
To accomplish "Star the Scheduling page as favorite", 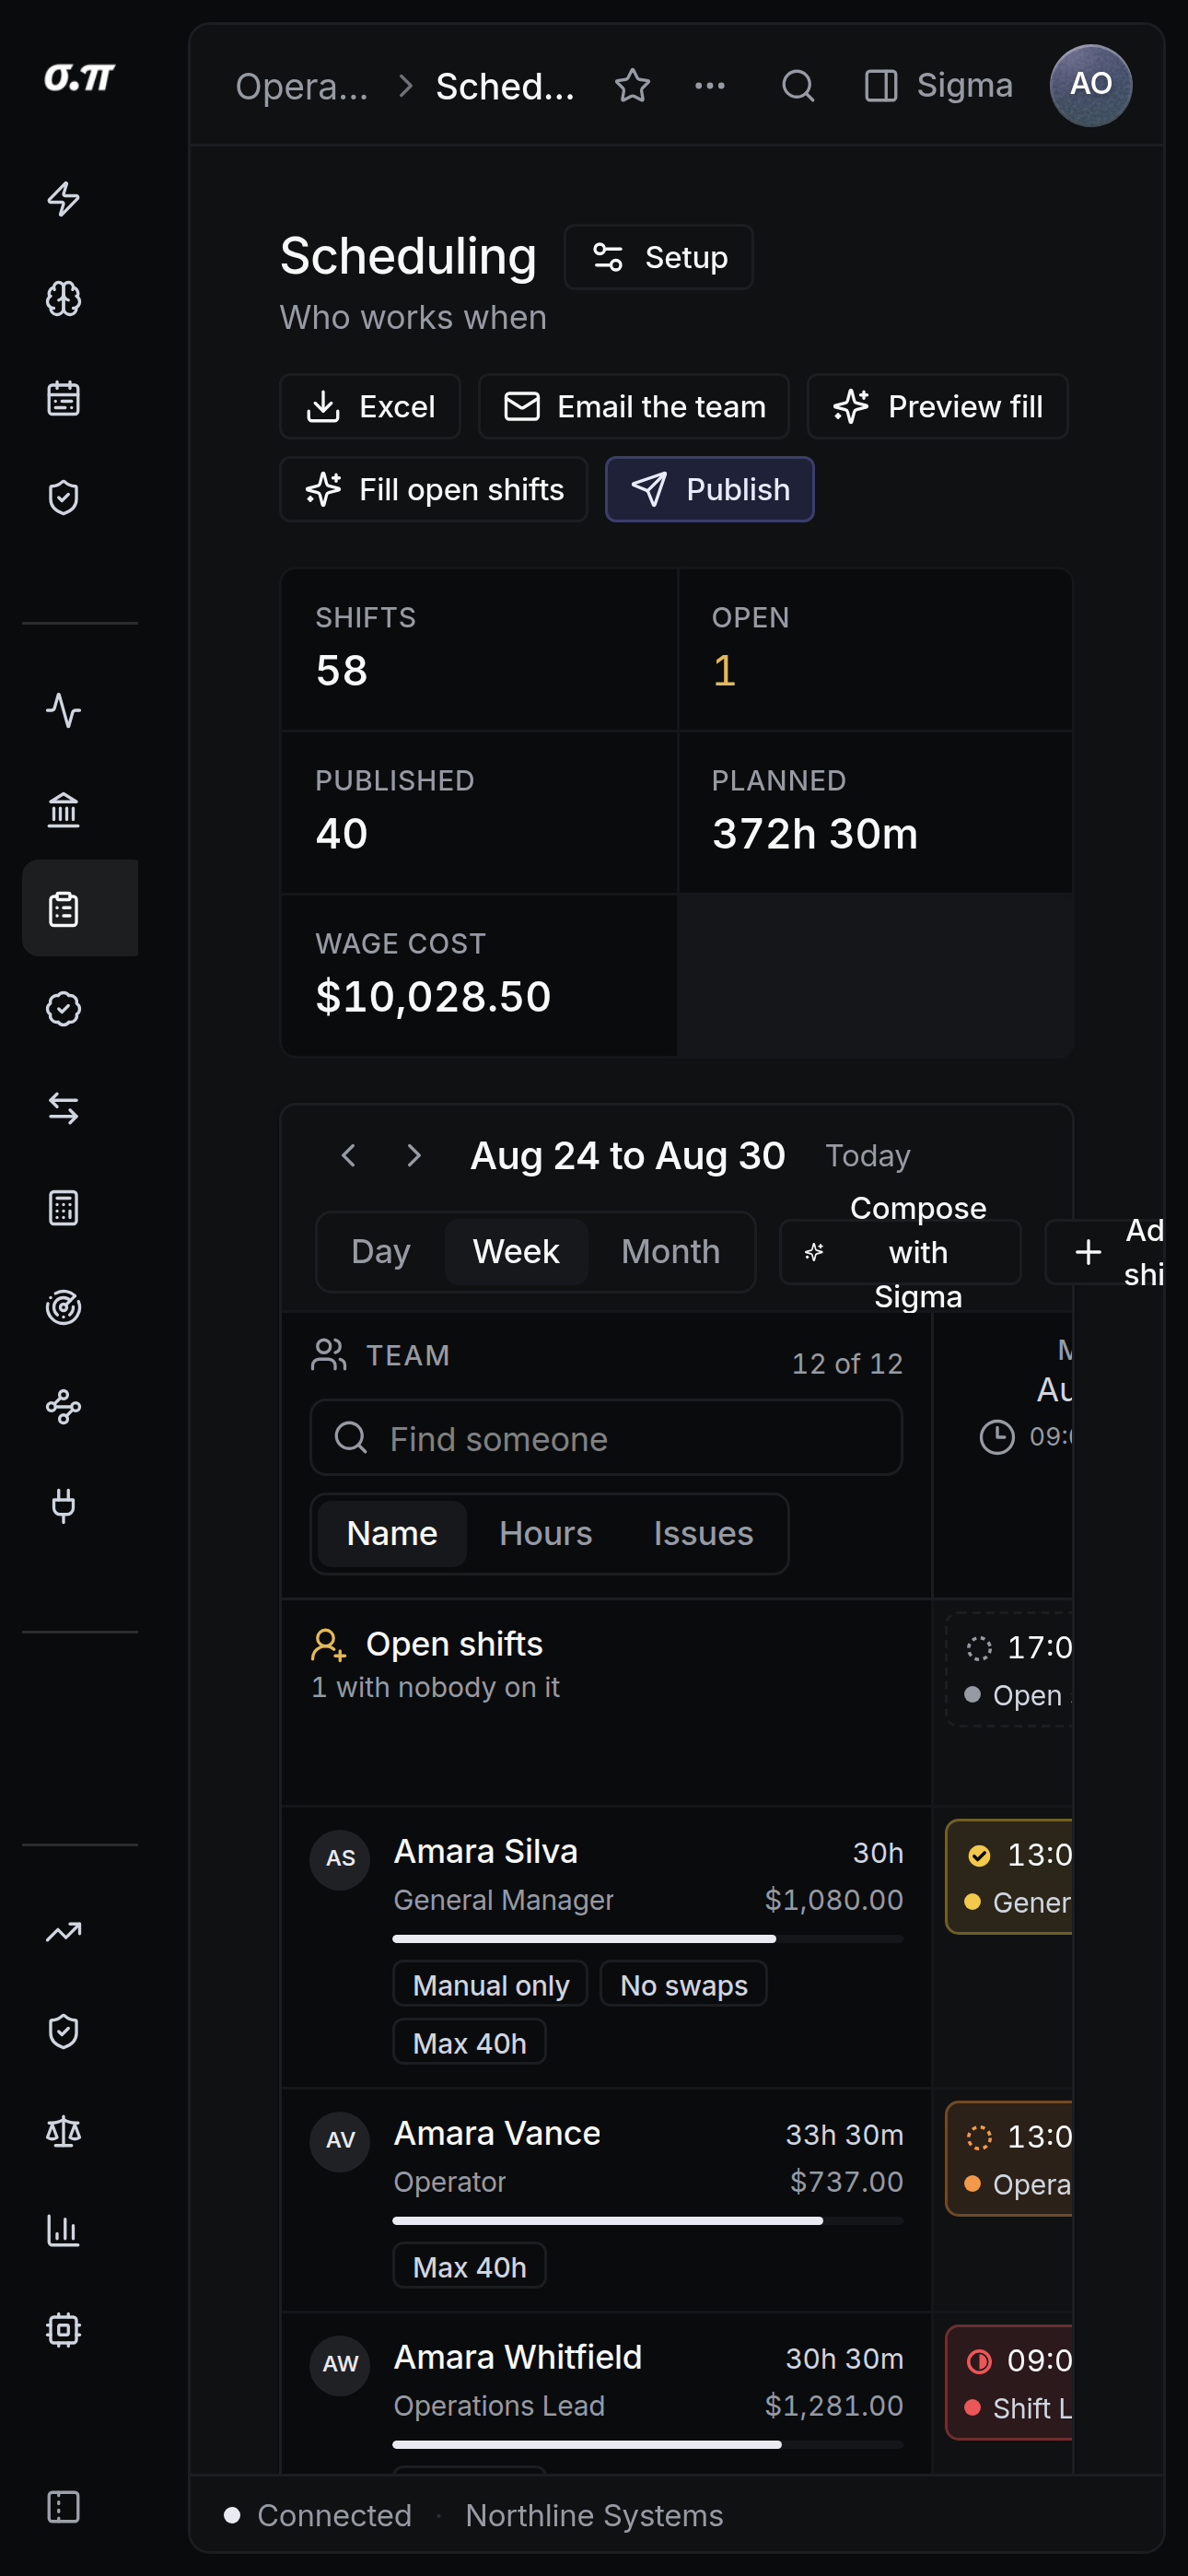I will (x=633, y=86).
